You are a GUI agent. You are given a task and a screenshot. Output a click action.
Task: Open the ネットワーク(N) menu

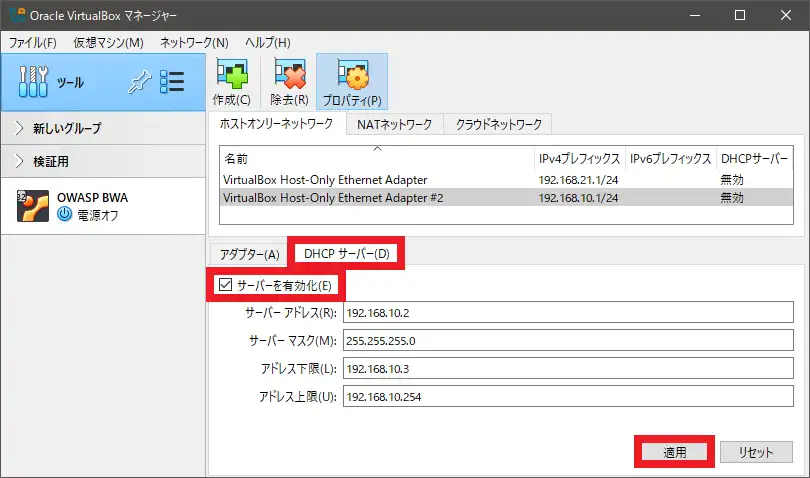(x=194, y=42)
